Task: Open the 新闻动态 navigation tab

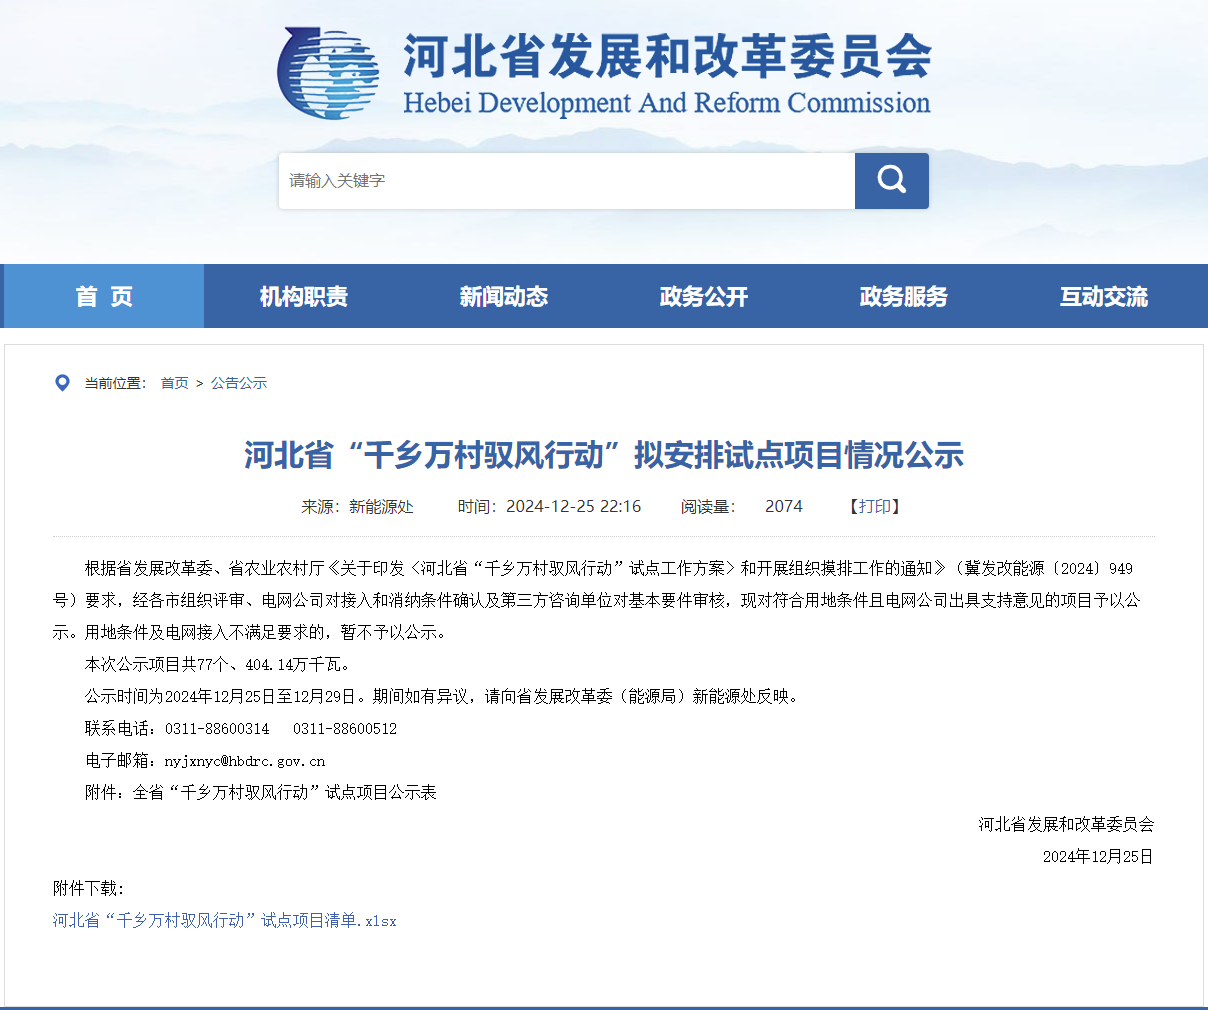Action: pos(504,296)
